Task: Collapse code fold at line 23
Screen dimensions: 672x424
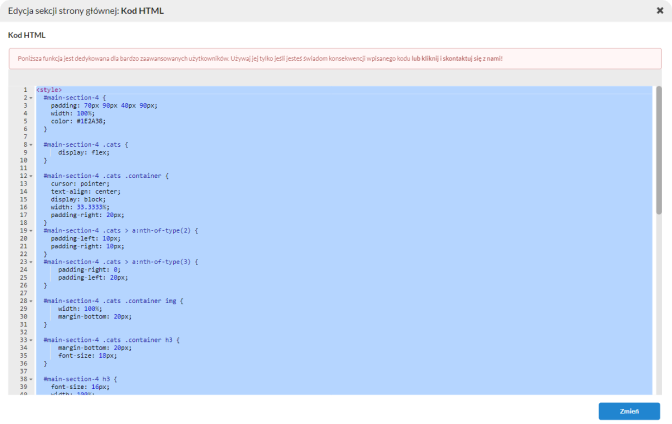Action: pyautogui.click(x=31, y=262)
